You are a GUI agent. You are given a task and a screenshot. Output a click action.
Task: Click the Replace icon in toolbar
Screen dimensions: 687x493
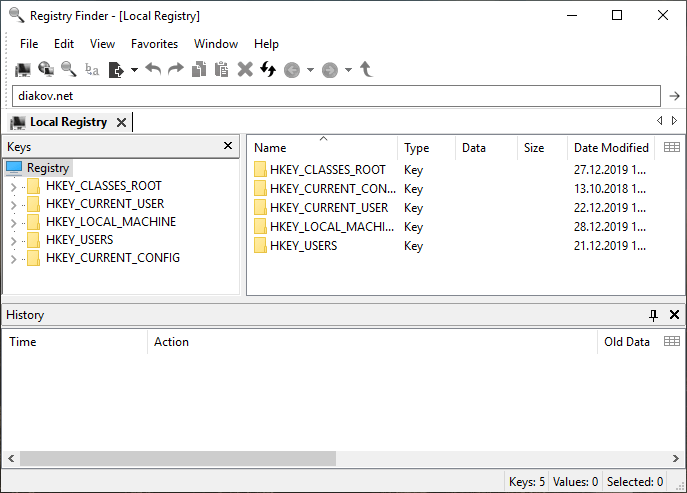click(x=92, y=70)
